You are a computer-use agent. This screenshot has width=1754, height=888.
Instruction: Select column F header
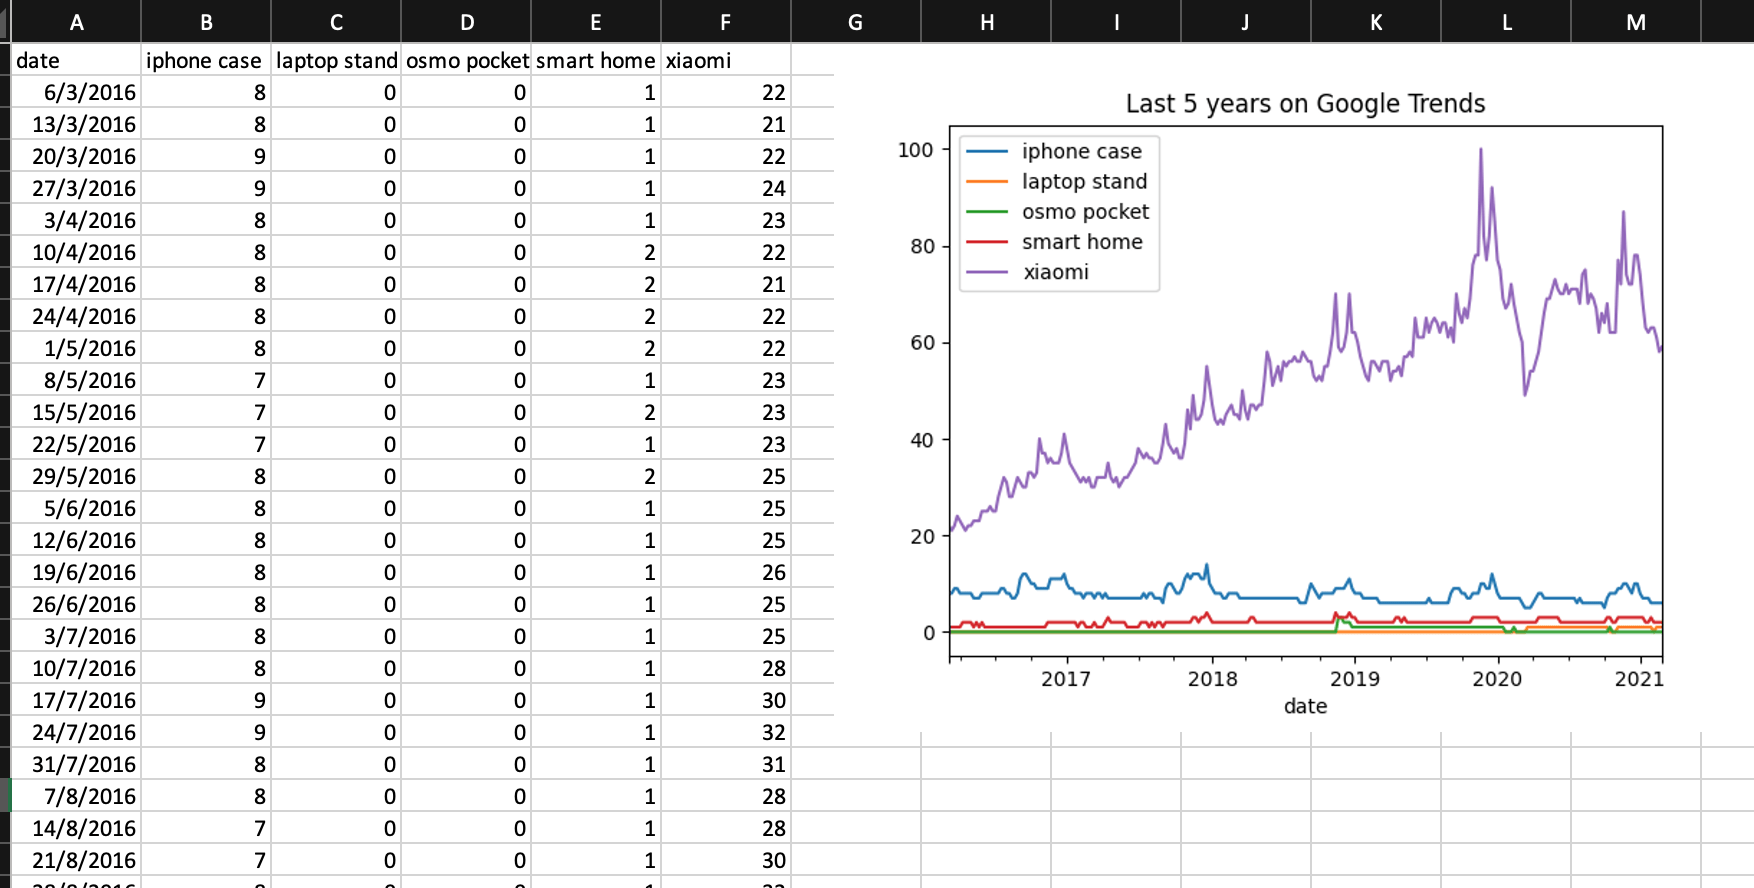pos(726,21)
